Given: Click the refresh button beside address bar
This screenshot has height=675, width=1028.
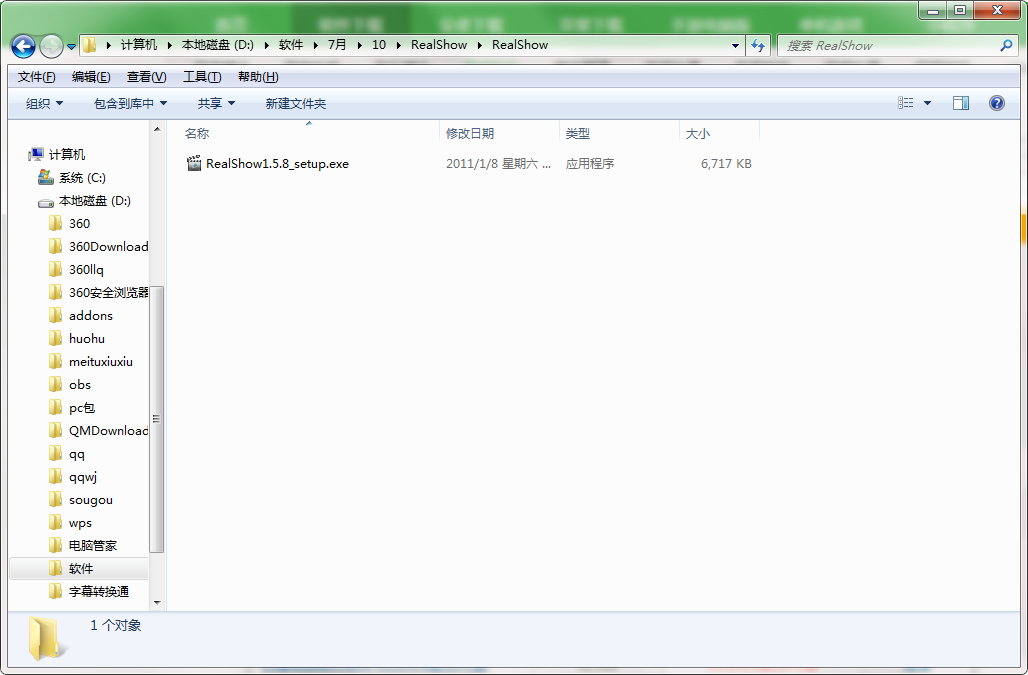Looking at the screenshot, I should (758, 45).
